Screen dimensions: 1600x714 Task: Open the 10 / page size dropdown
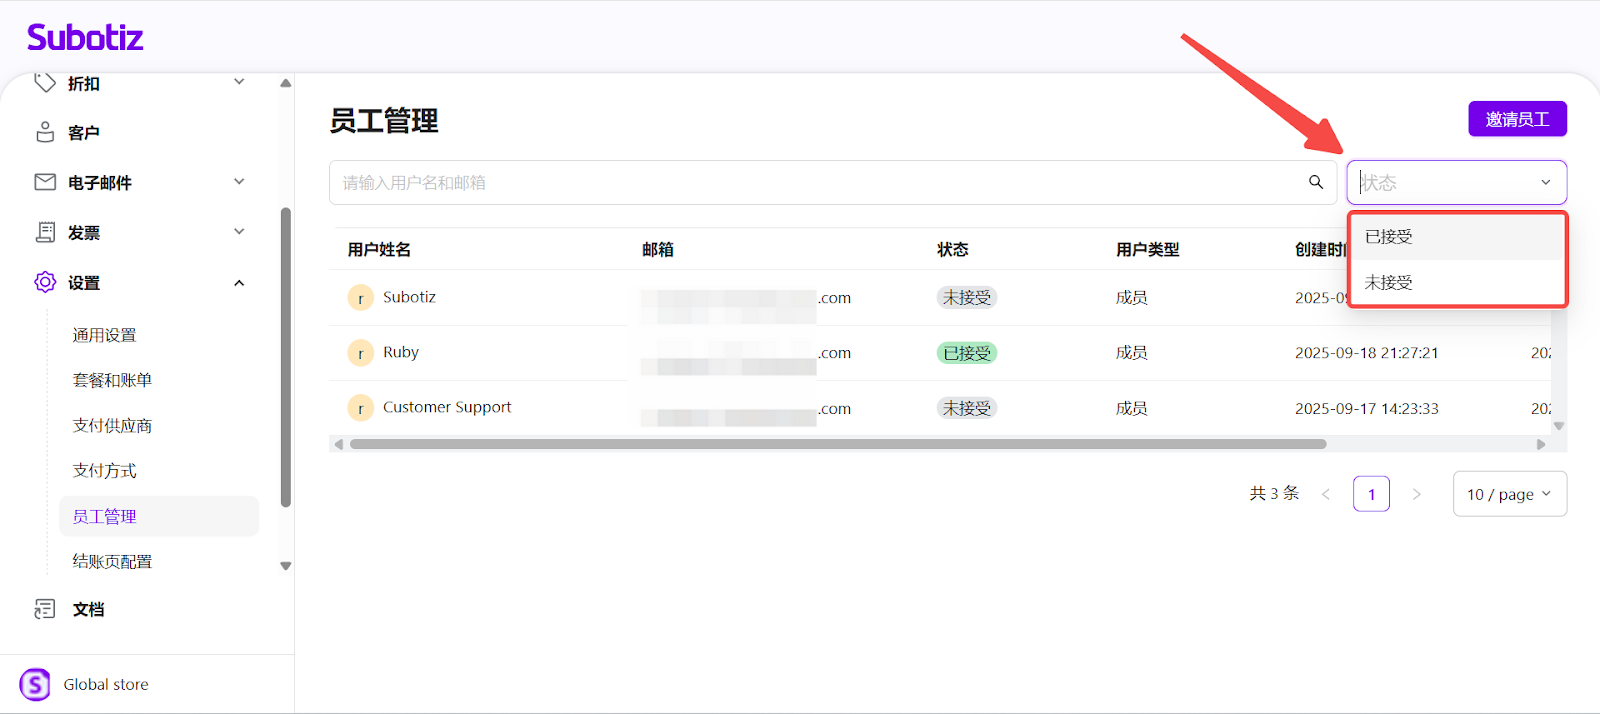pos(1509,494)
